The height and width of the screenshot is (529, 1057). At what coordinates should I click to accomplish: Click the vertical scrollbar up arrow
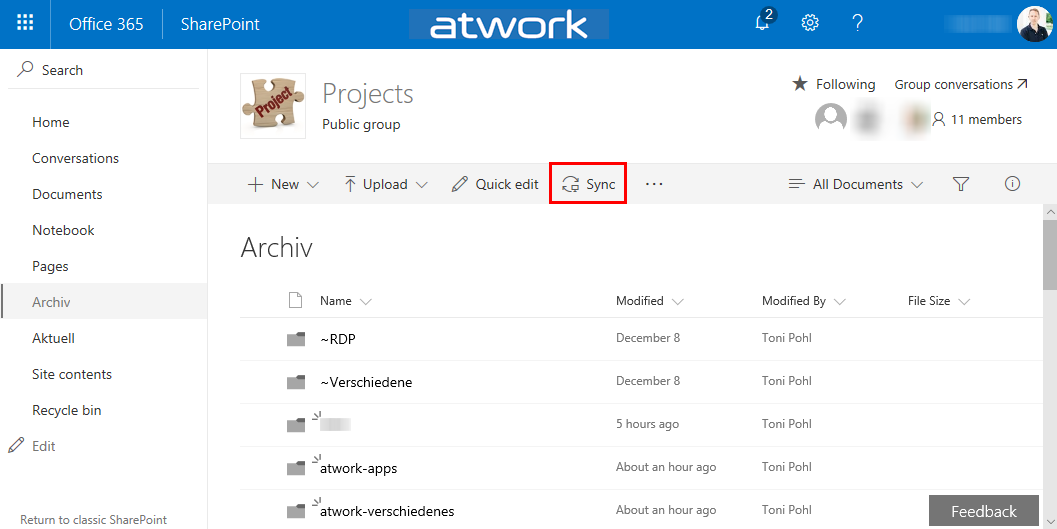click(x=1050, y=212)
